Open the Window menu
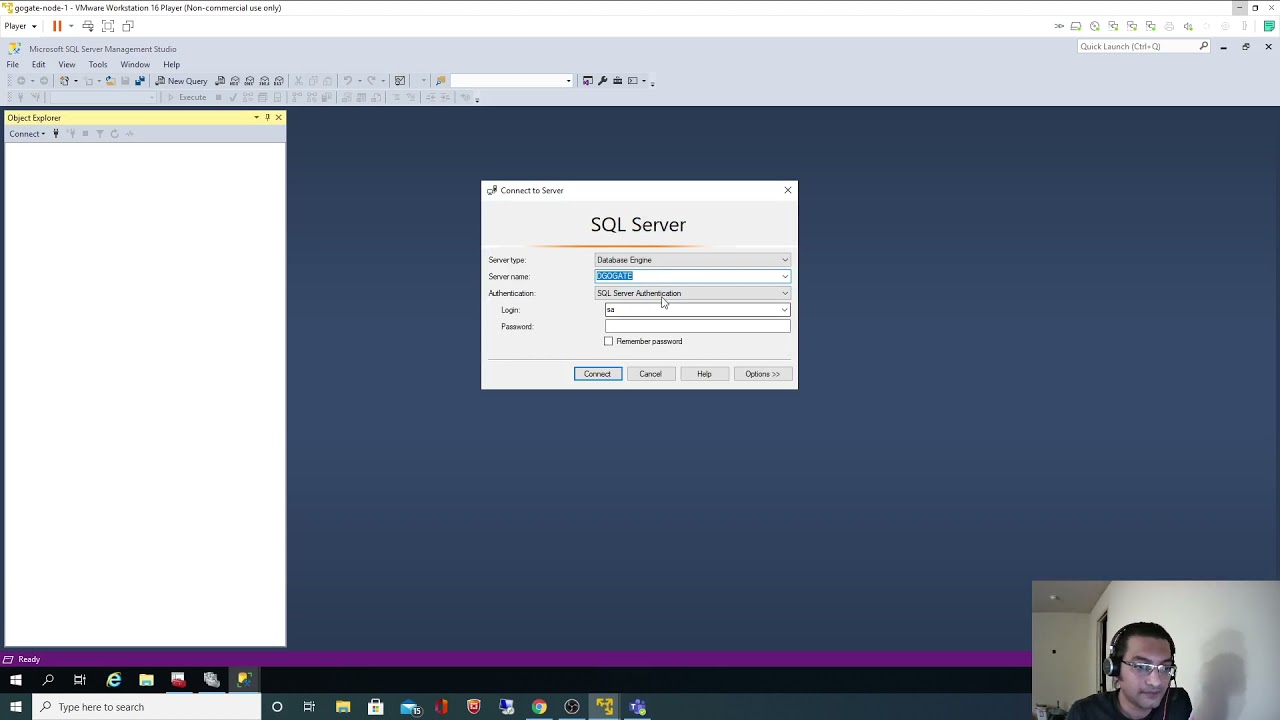Image resolution: width=1280 pixels, height=720 pixels. [x=135, y=65]
